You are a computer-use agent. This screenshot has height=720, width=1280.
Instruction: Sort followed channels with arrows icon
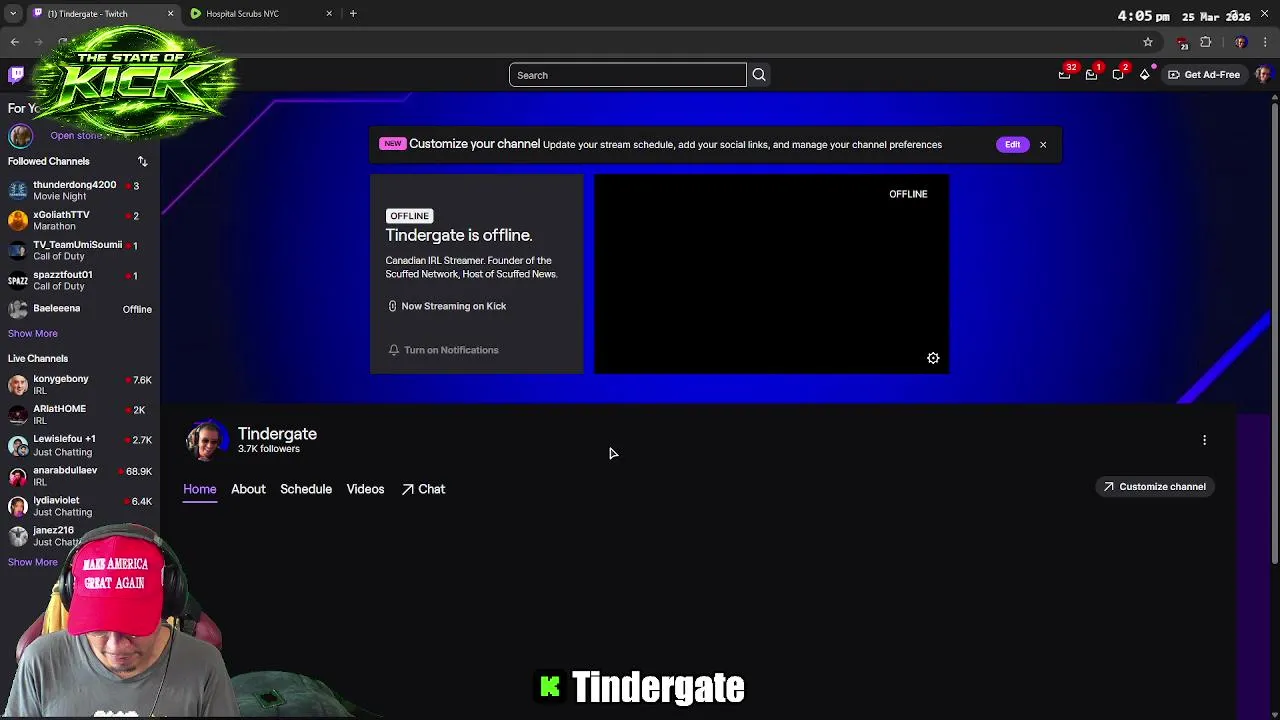point(142,161)
